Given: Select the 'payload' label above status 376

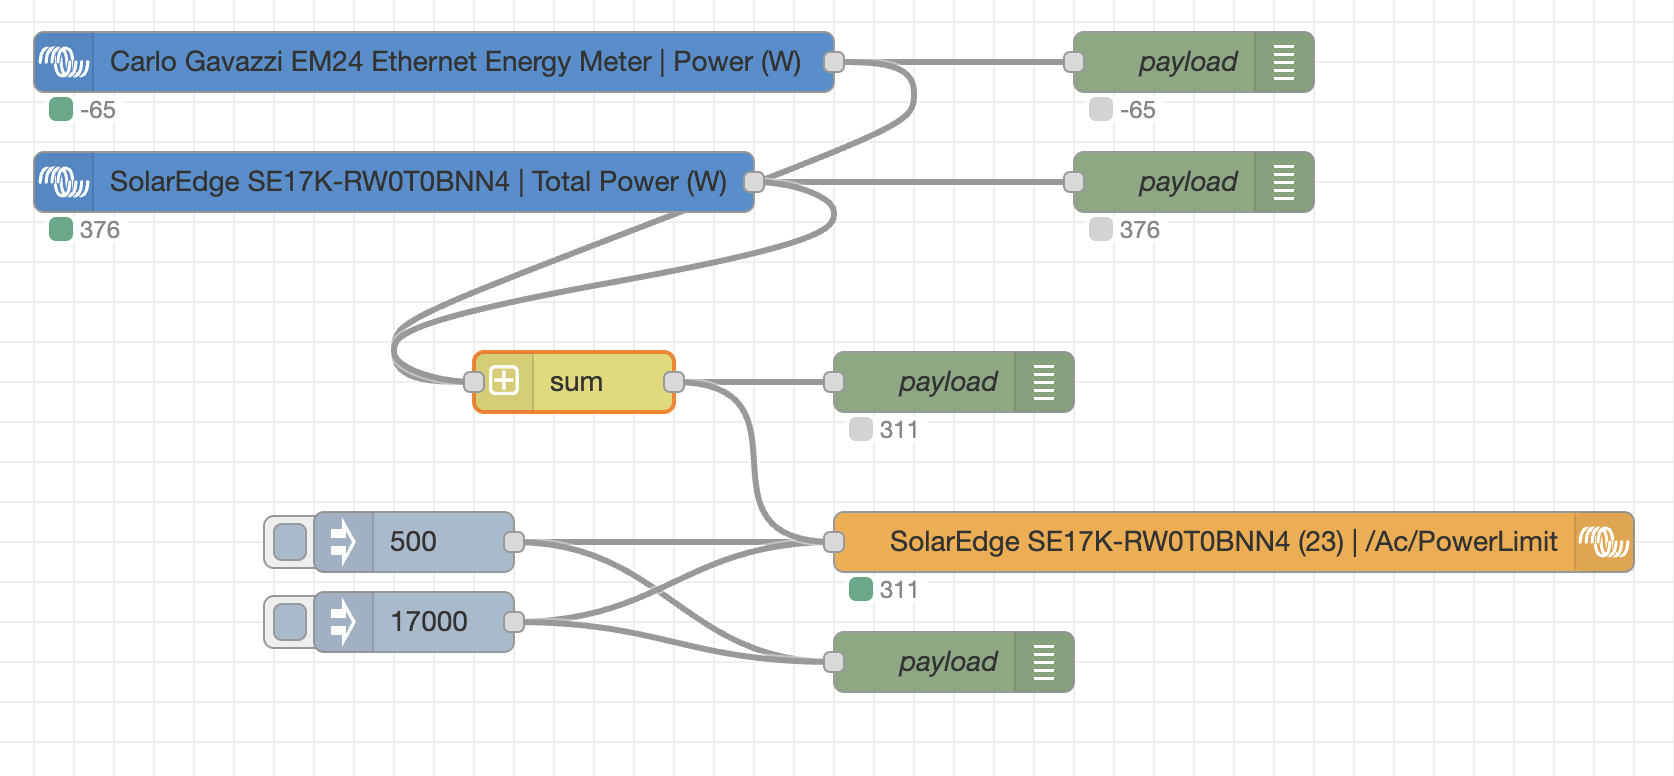Looking at the screenshot, I should pos(1188,183).
